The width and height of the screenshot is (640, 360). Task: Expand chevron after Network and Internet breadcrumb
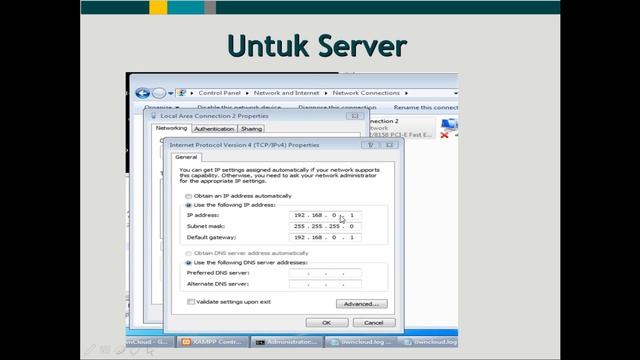pyautogui.click(x=326, y=93)
